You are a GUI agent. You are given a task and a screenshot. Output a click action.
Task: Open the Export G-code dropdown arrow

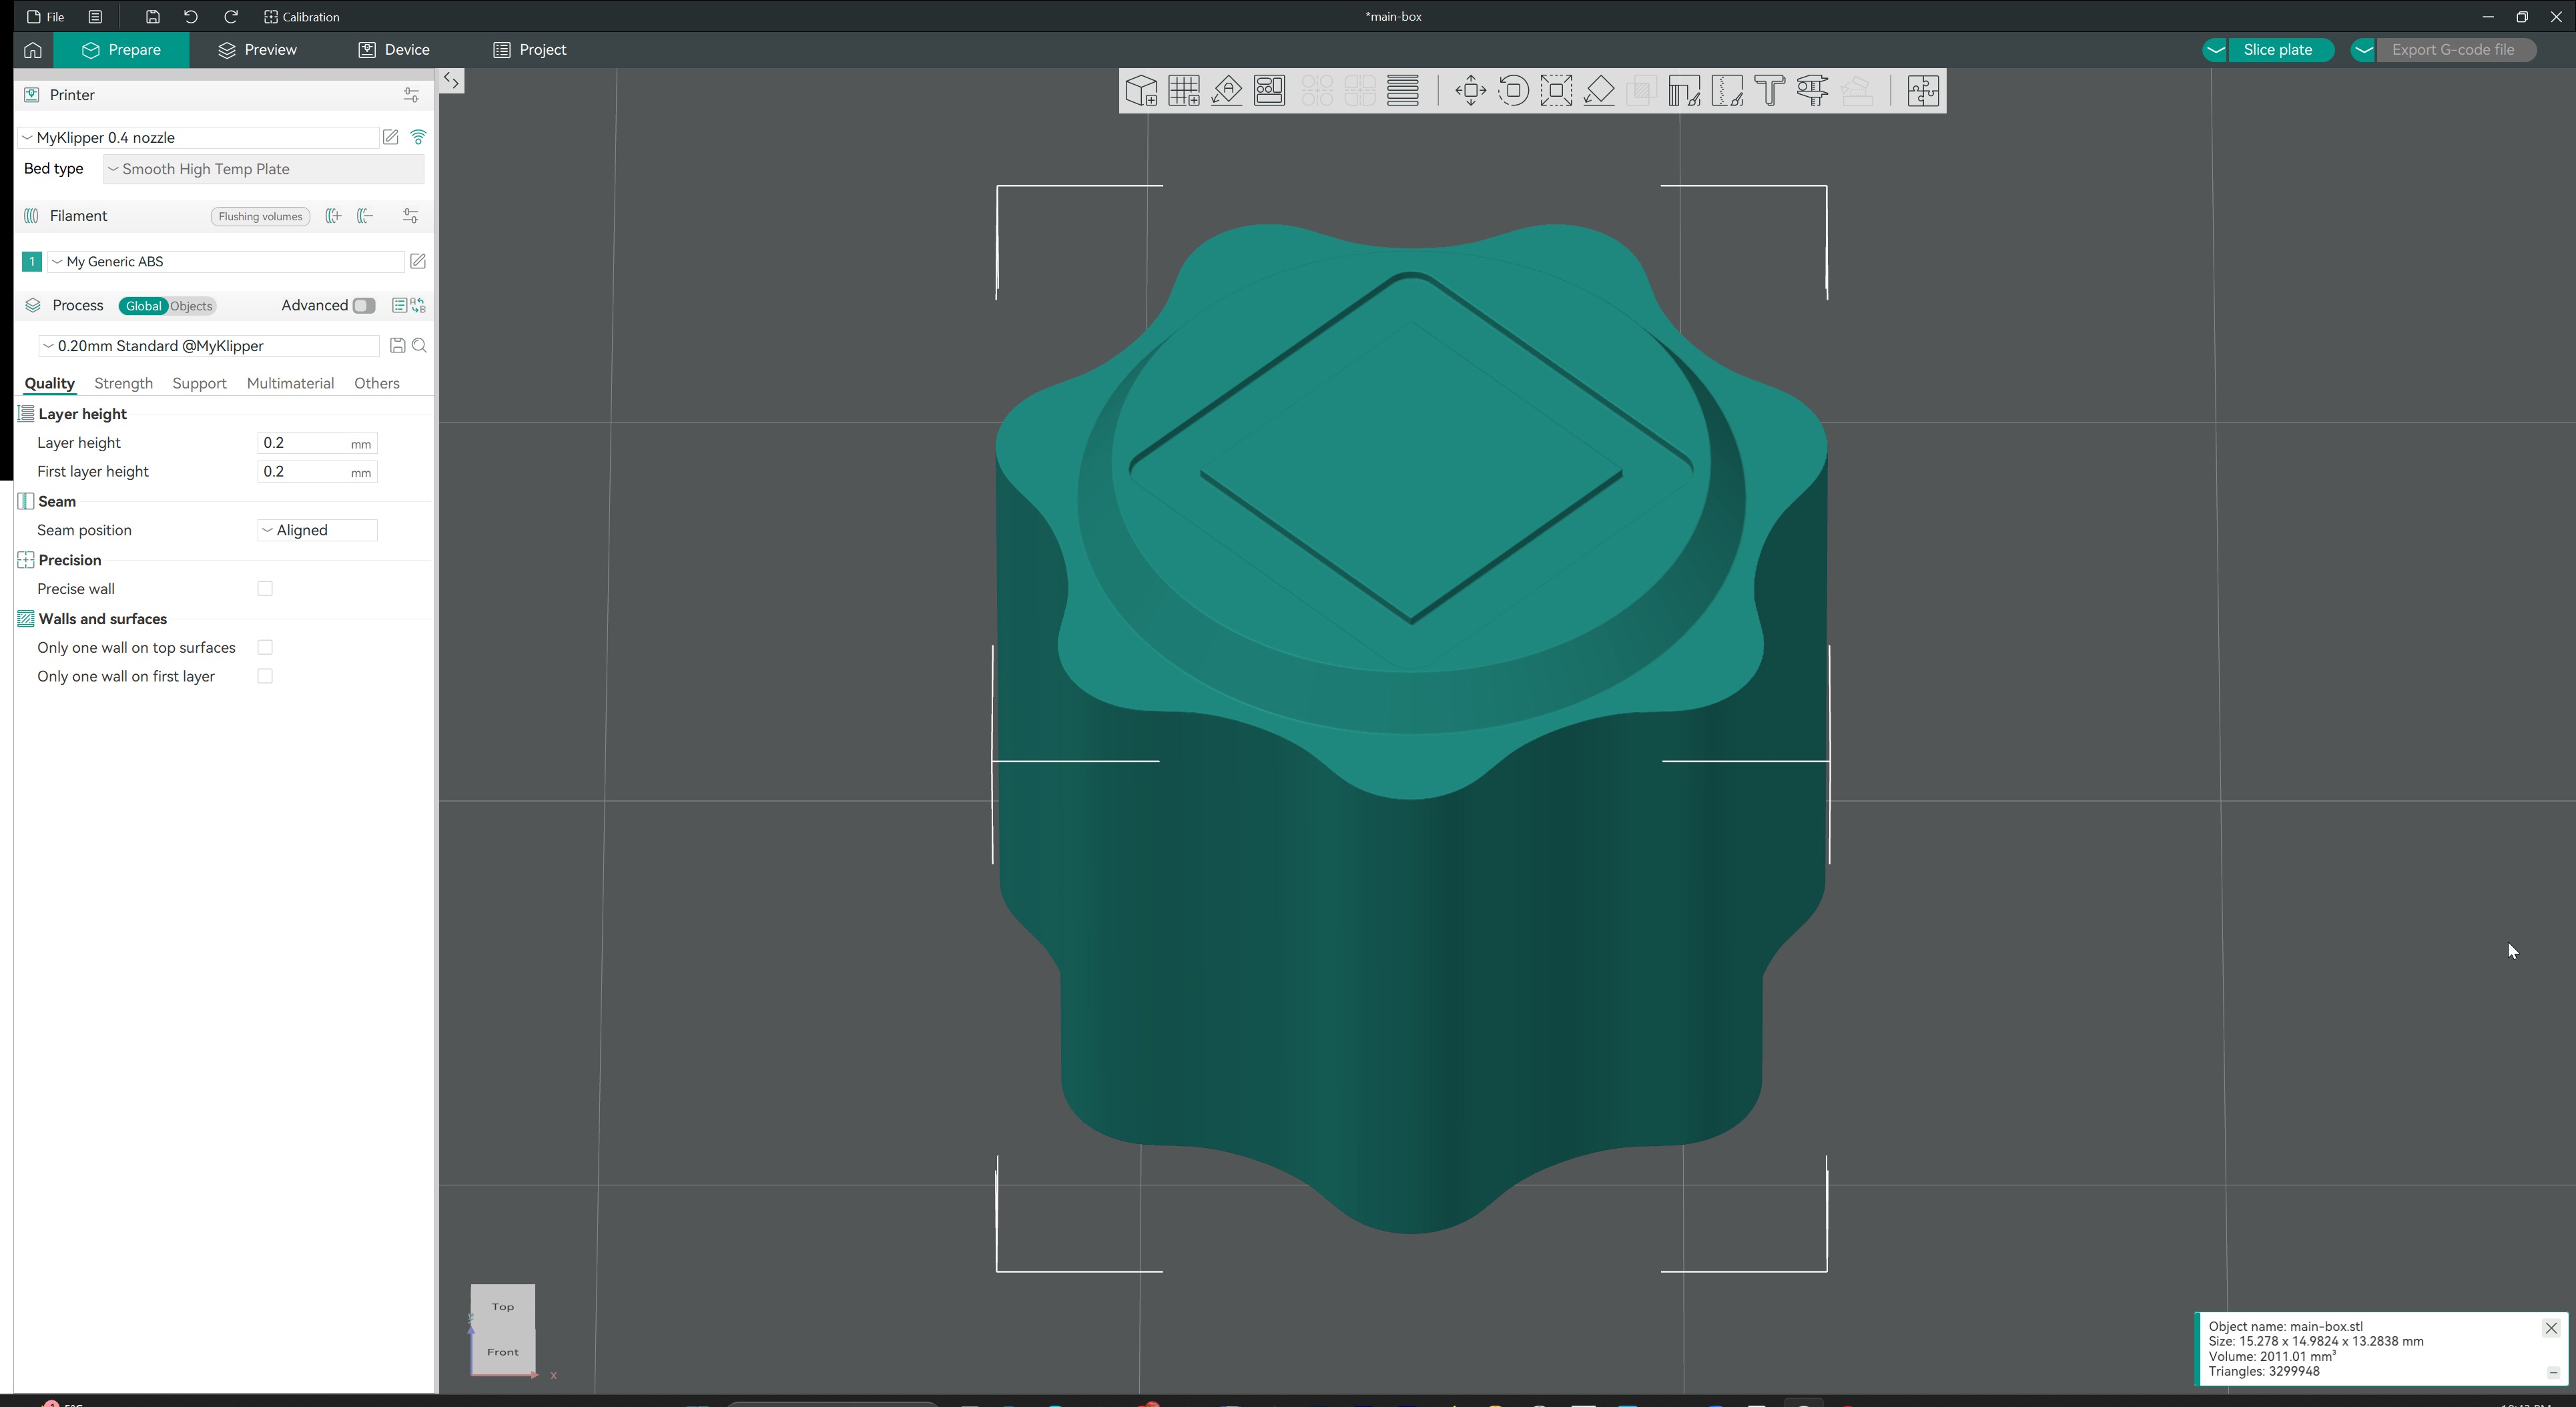[x=2363, y=50]
